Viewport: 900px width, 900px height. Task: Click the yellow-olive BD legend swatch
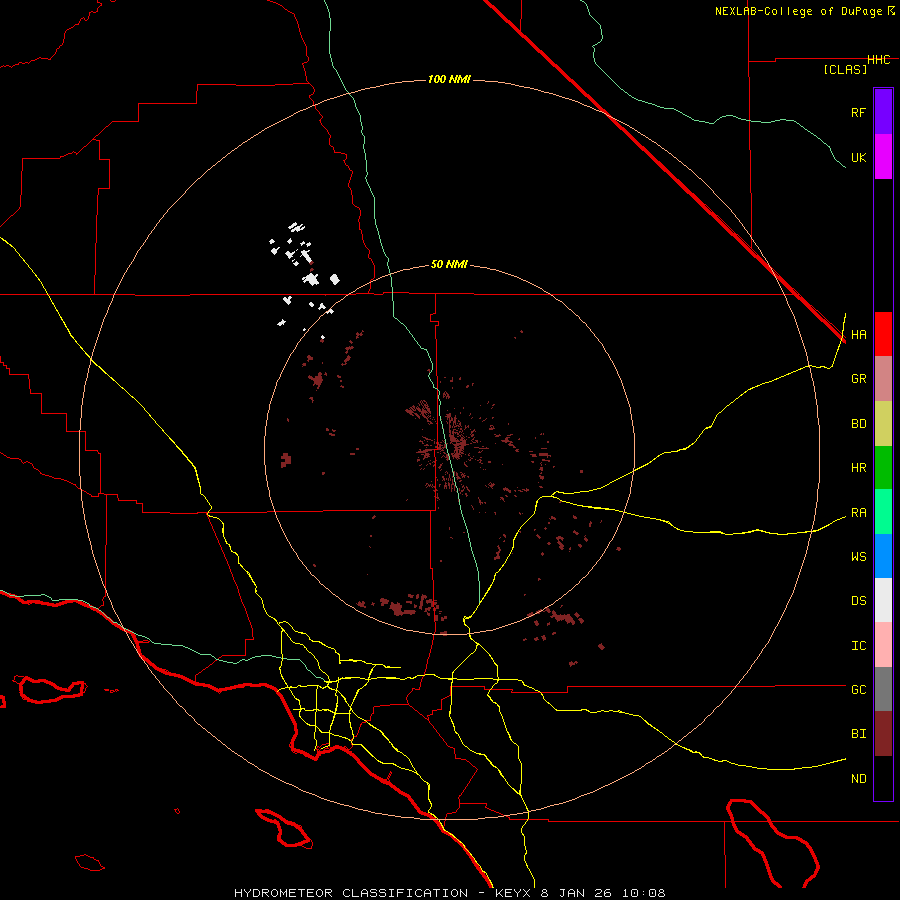point(883,423)
